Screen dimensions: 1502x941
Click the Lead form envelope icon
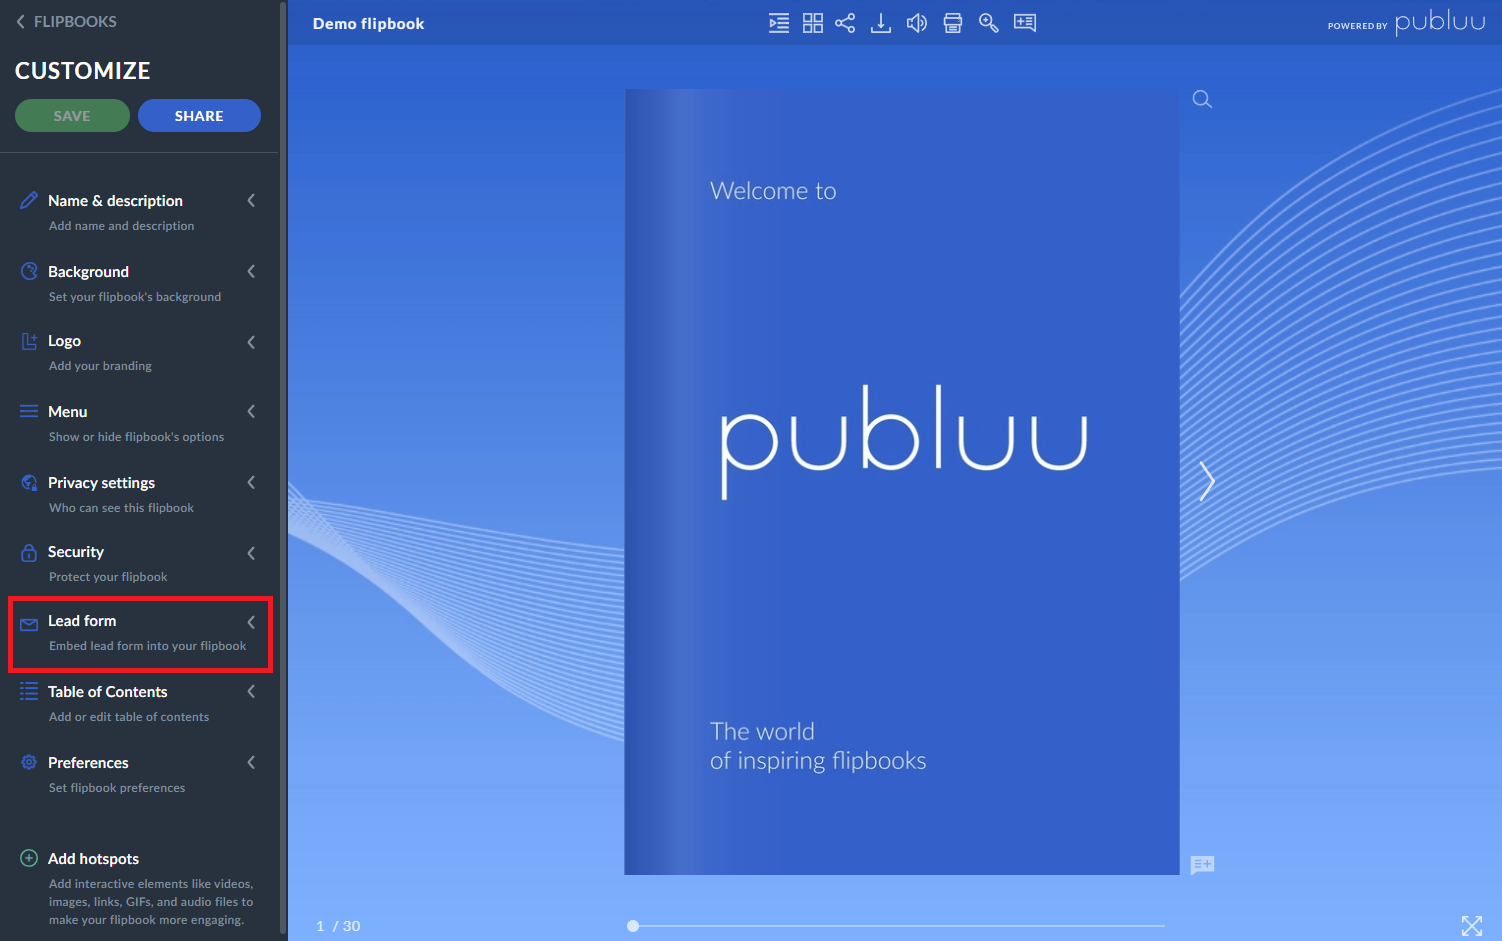pos(29,624)
